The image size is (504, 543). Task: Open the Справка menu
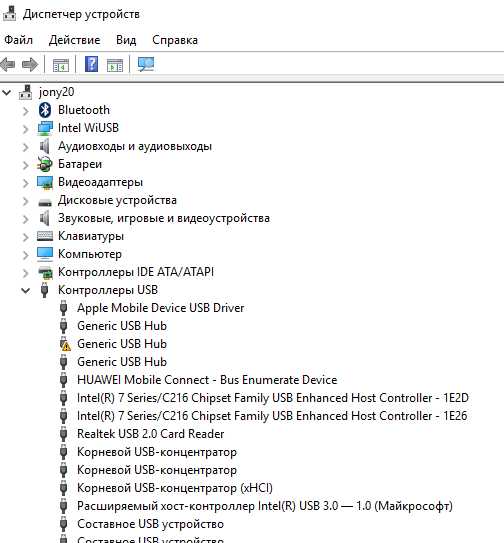175,40
